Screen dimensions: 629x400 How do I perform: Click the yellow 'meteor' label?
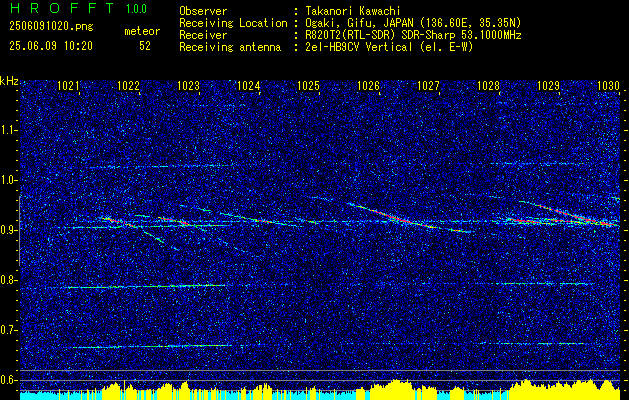coord(142,31)
